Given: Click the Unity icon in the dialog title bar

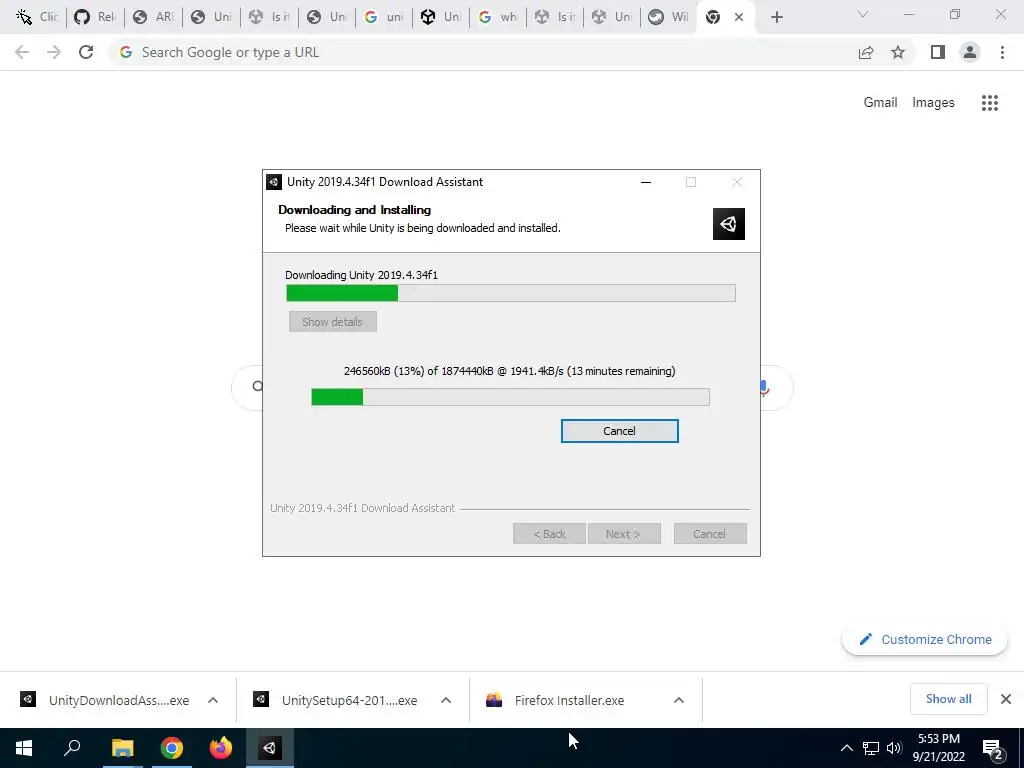Looking at the screenshot, I should coord(274,182).
